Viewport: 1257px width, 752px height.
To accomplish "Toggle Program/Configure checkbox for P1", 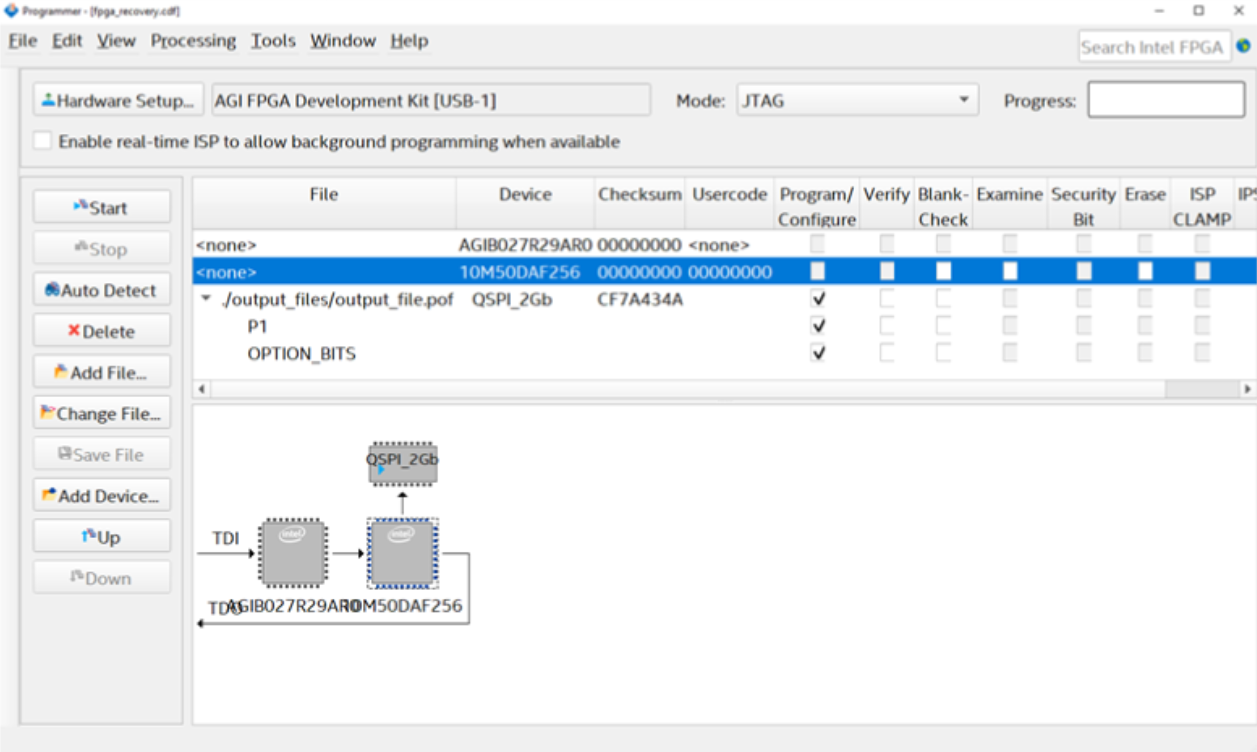I will coord(818,326).
